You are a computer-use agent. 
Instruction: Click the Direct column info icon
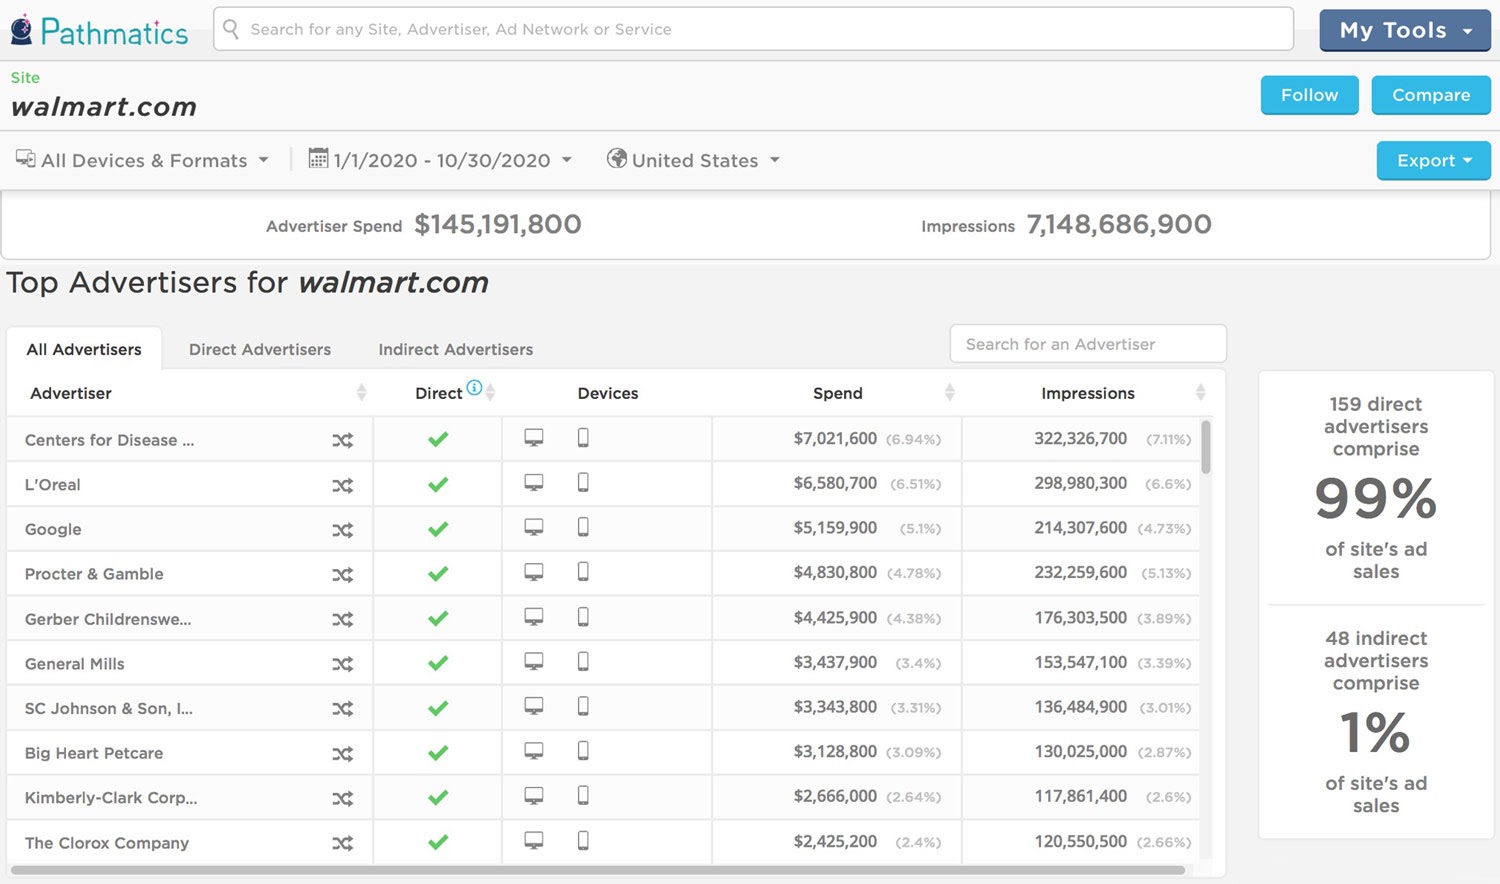pos(474,388)
